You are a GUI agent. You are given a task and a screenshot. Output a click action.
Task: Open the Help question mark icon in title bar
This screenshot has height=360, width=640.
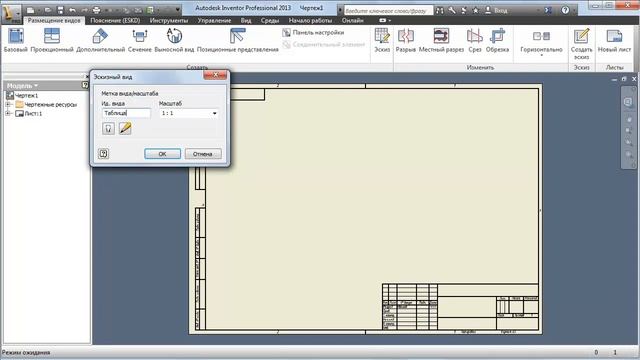click(565, 11)
